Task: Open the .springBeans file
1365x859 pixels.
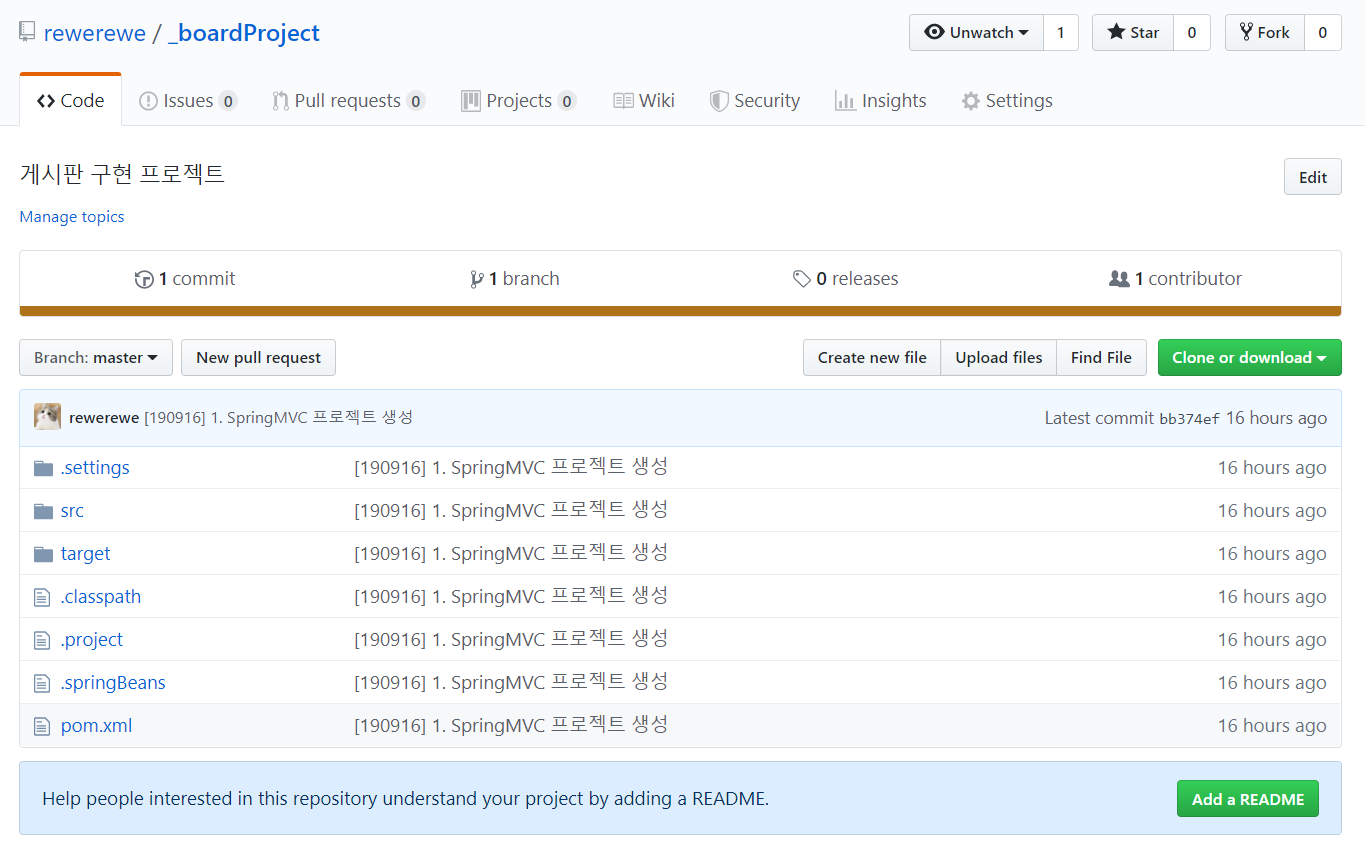Action: point(113,683)
